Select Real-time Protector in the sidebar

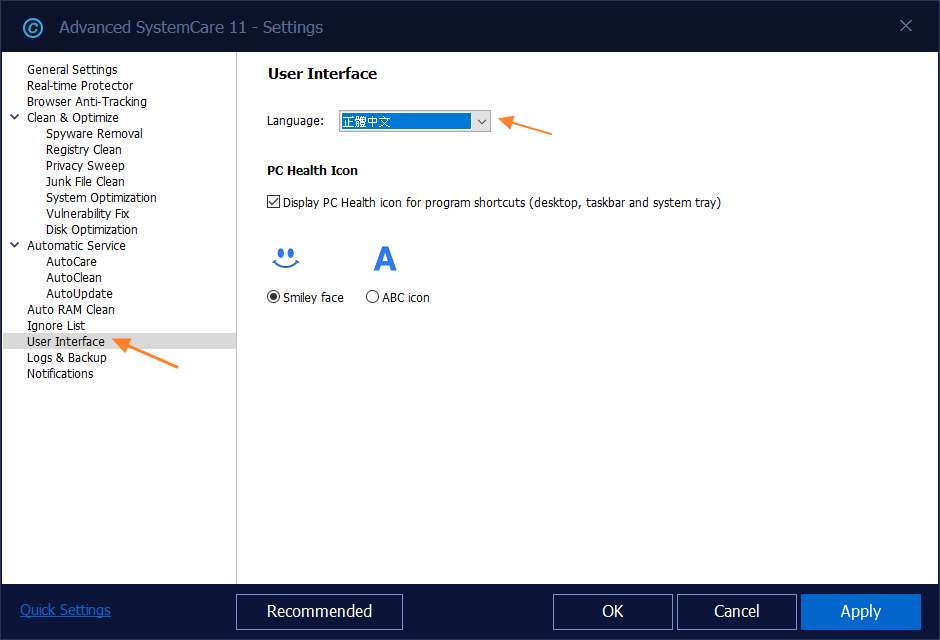click(x=80, y=85)
